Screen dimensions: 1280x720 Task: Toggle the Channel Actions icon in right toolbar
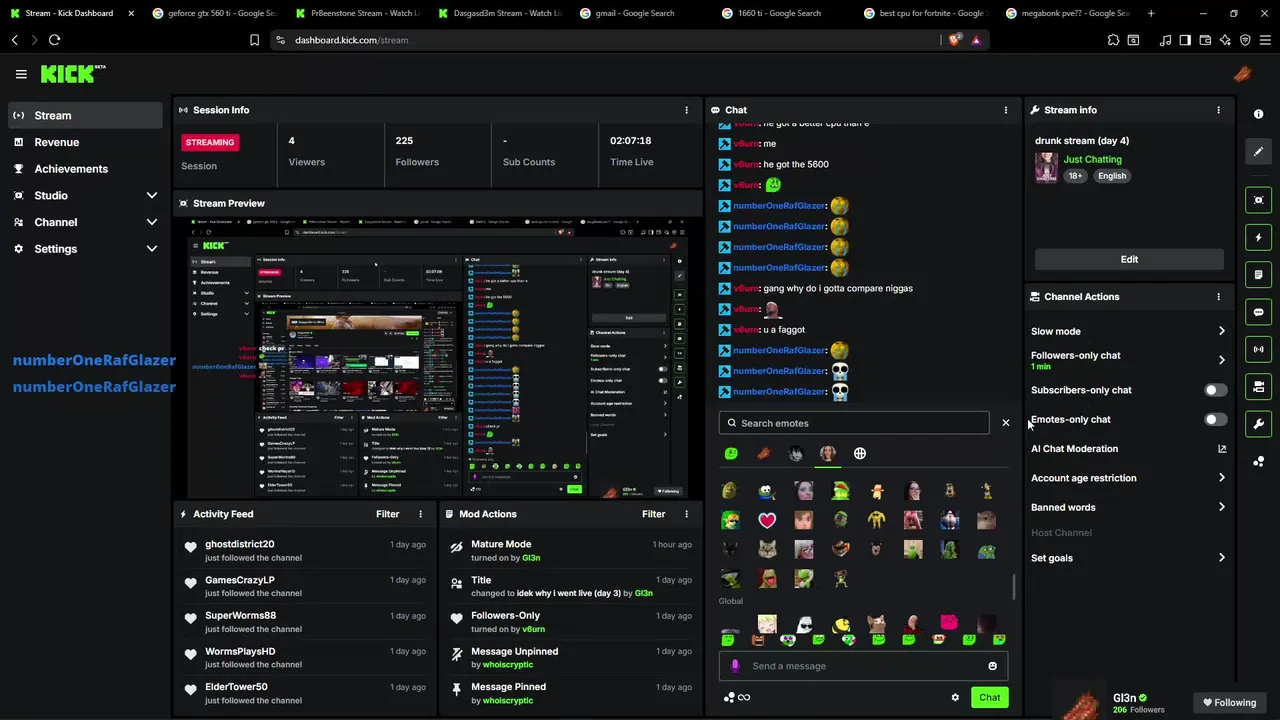click(x=1258, y=386)
